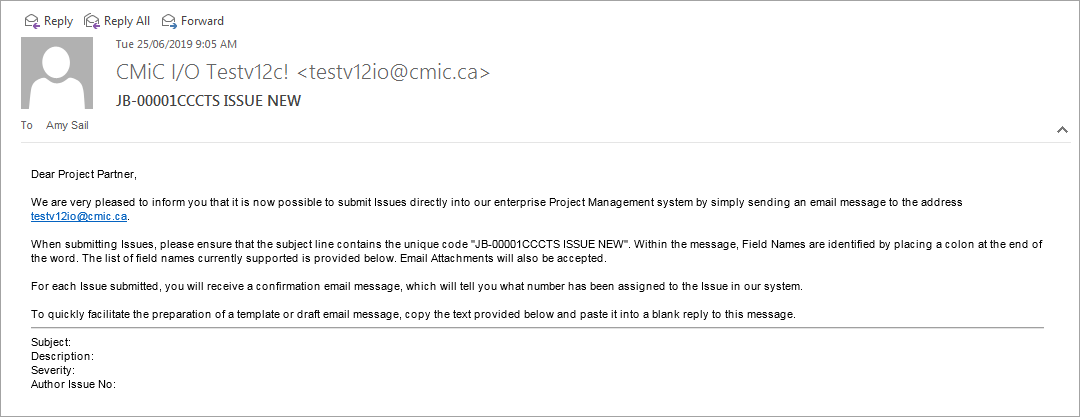
Task: Click the Forward envelope arrow icon
Action: pos(169,21)
